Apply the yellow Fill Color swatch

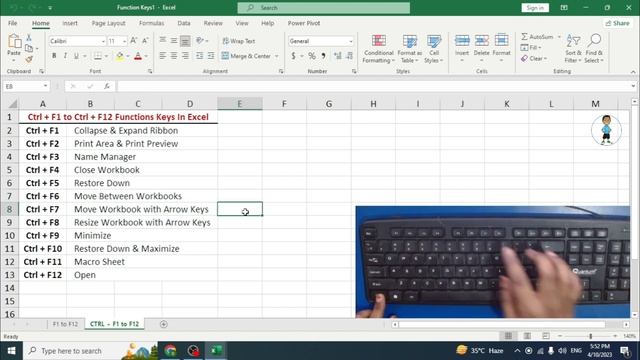120,56
